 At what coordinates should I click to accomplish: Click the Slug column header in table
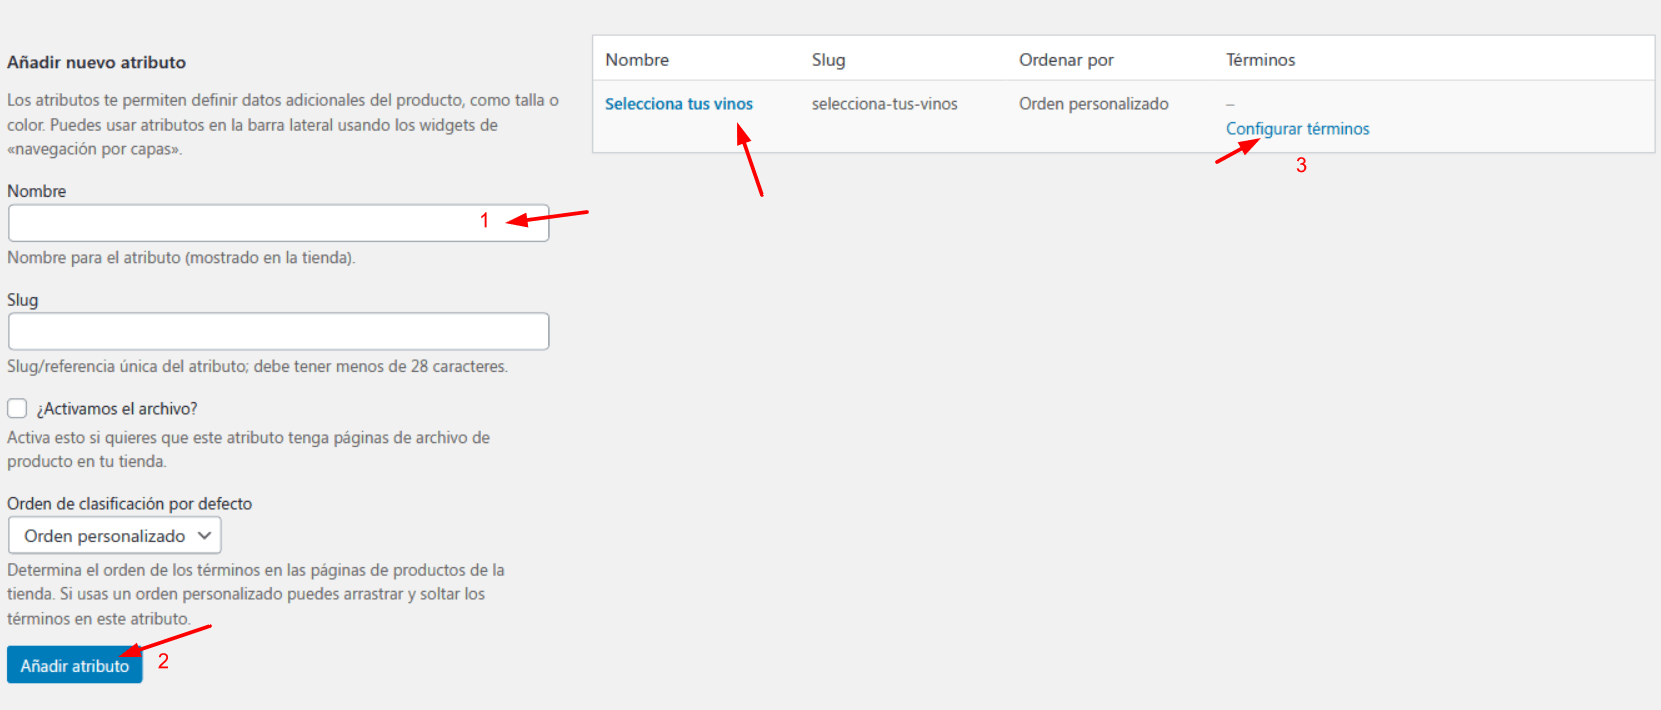pyautogui.click(x=828, y=60)
